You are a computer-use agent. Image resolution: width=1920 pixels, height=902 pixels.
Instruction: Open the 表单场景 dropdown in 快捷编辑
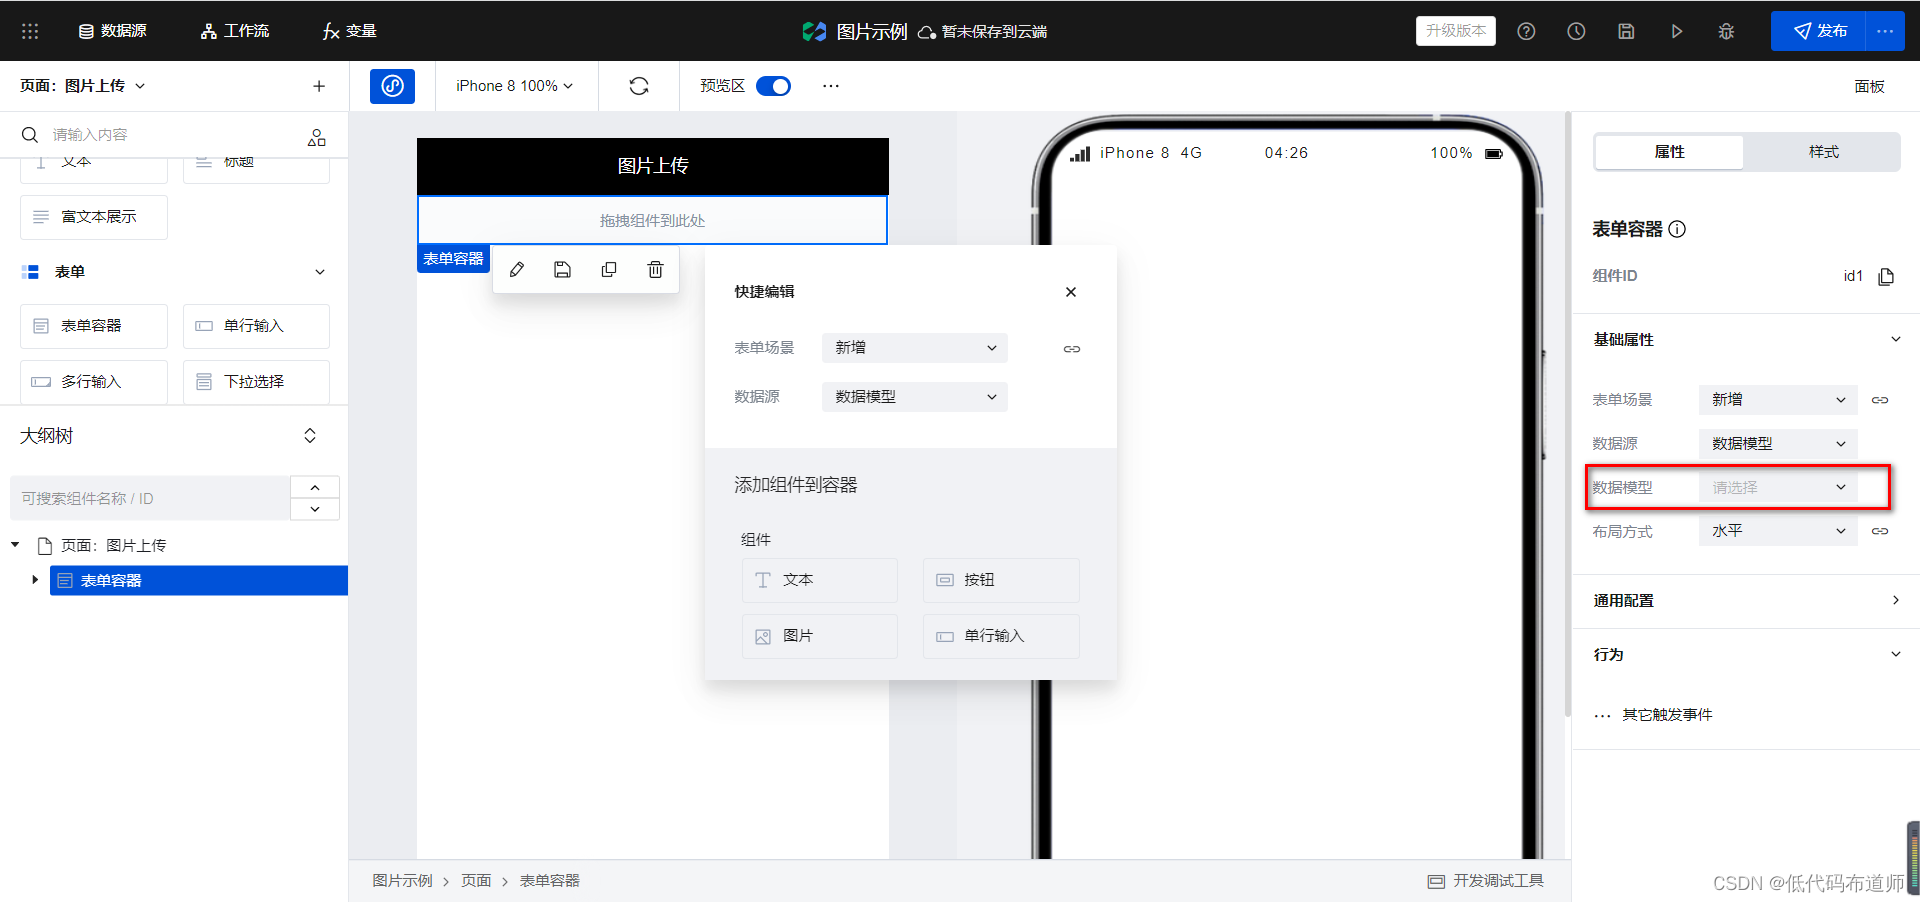[915, 348]
